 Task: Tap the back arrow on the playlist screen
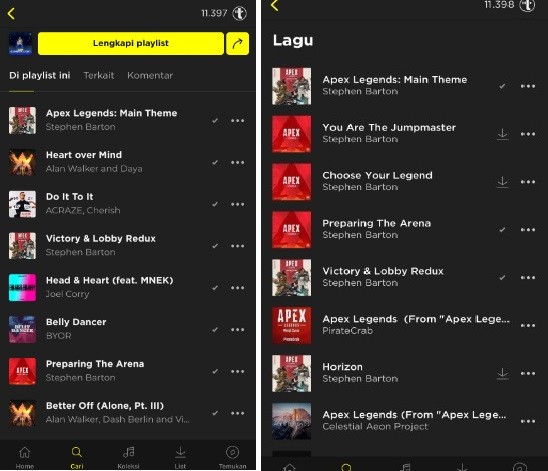click(x=11, y=14)
